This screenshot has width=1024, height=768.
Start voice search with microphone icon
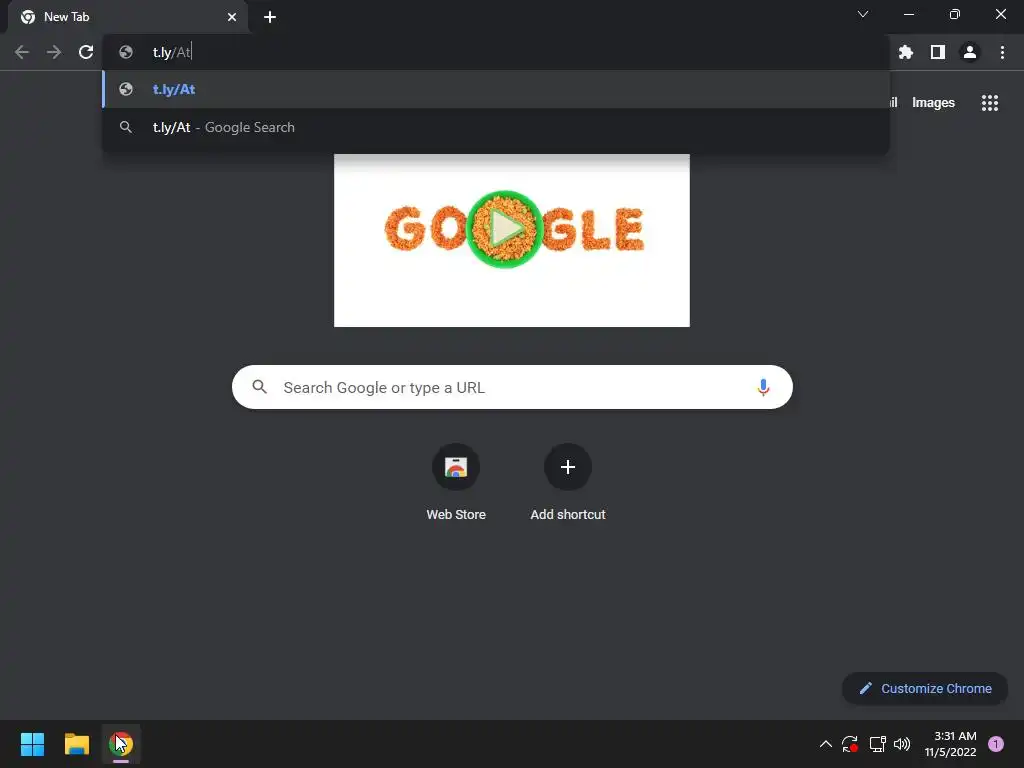pos(763,387)
